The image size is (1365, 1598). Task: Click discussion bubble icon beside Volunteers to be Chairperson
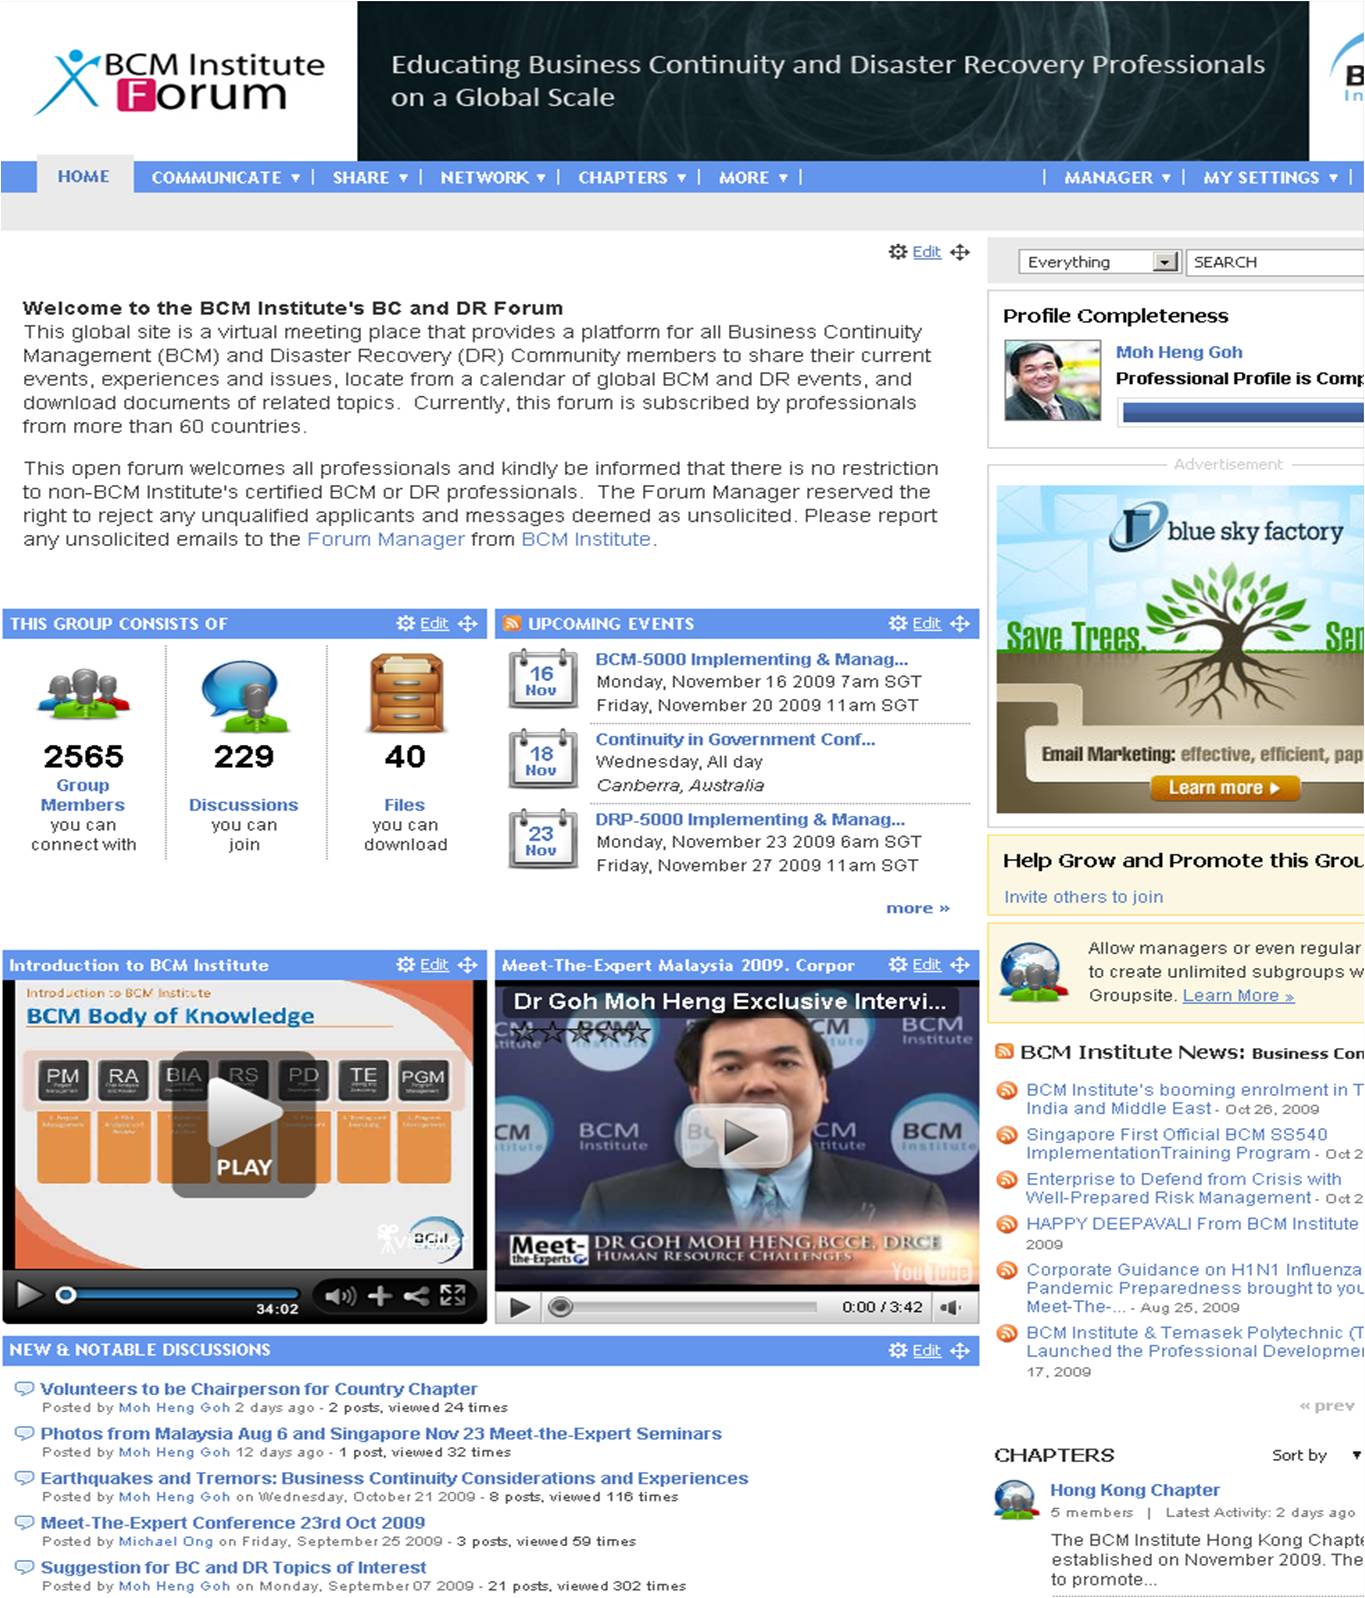[25, 1389]
